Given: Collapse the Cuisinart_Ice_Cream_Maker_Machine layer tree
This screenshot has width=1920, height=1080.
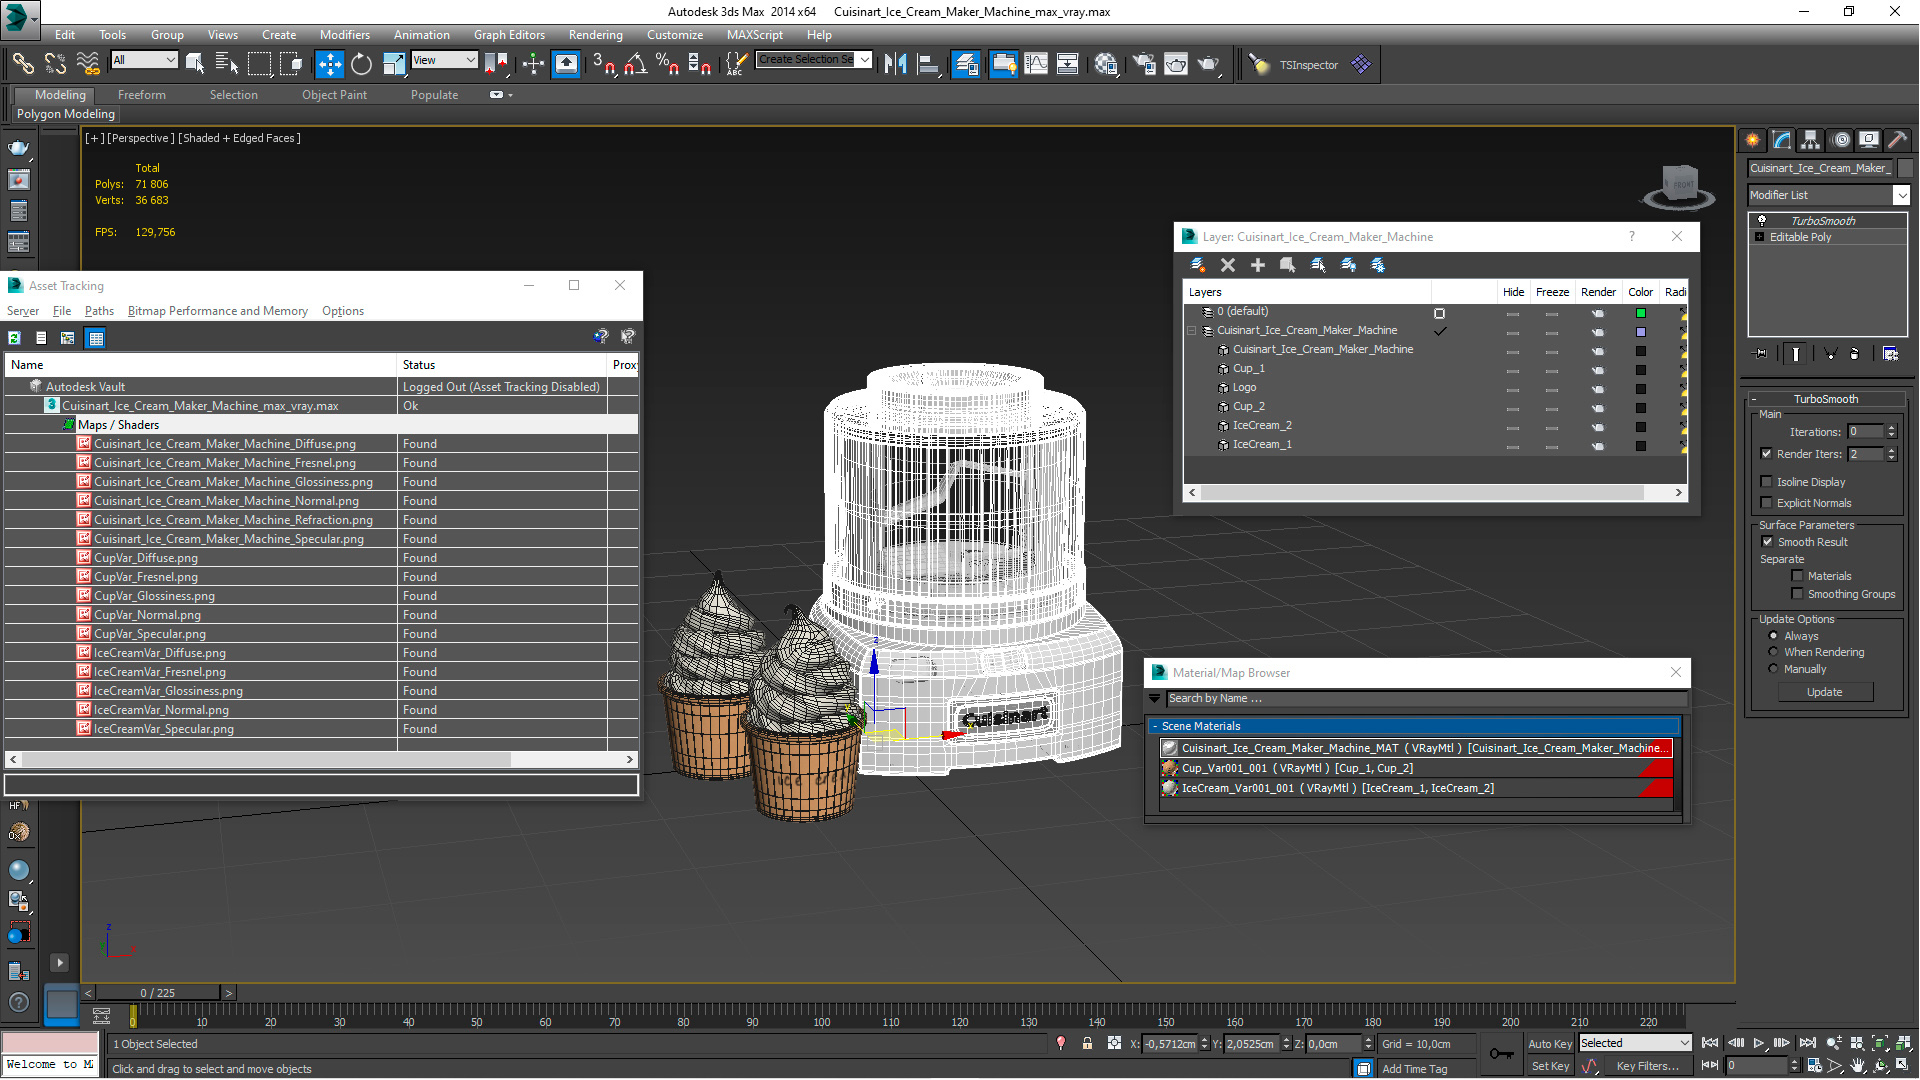Looking at the screenshot, I should (1192, 331).
